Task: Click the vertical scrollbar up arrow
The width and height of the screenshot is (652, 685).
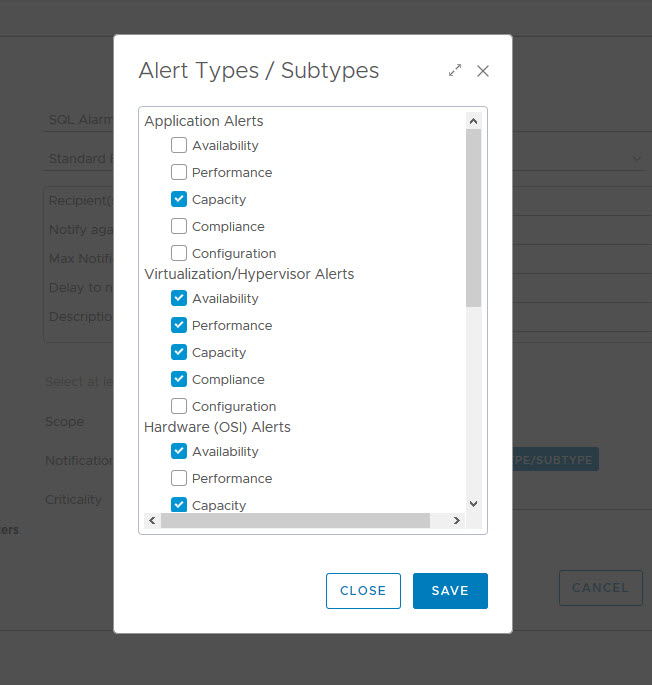Action: tap(473, 121)
